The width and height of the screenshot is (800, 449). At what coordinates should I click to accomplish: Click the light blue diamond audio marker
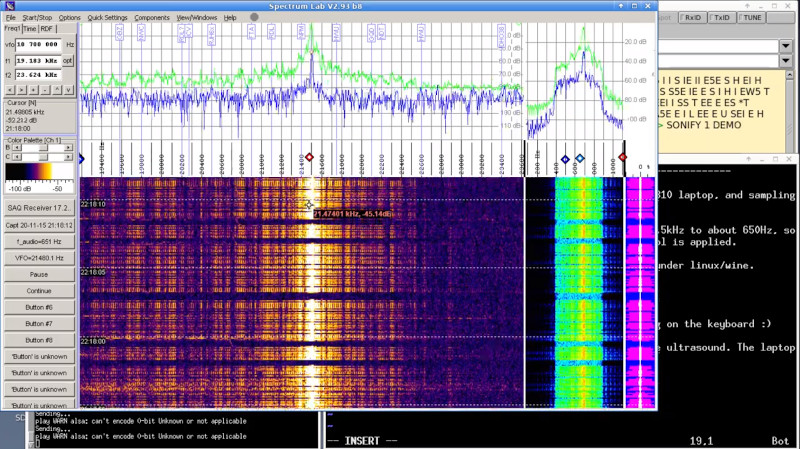pos(580,159)
